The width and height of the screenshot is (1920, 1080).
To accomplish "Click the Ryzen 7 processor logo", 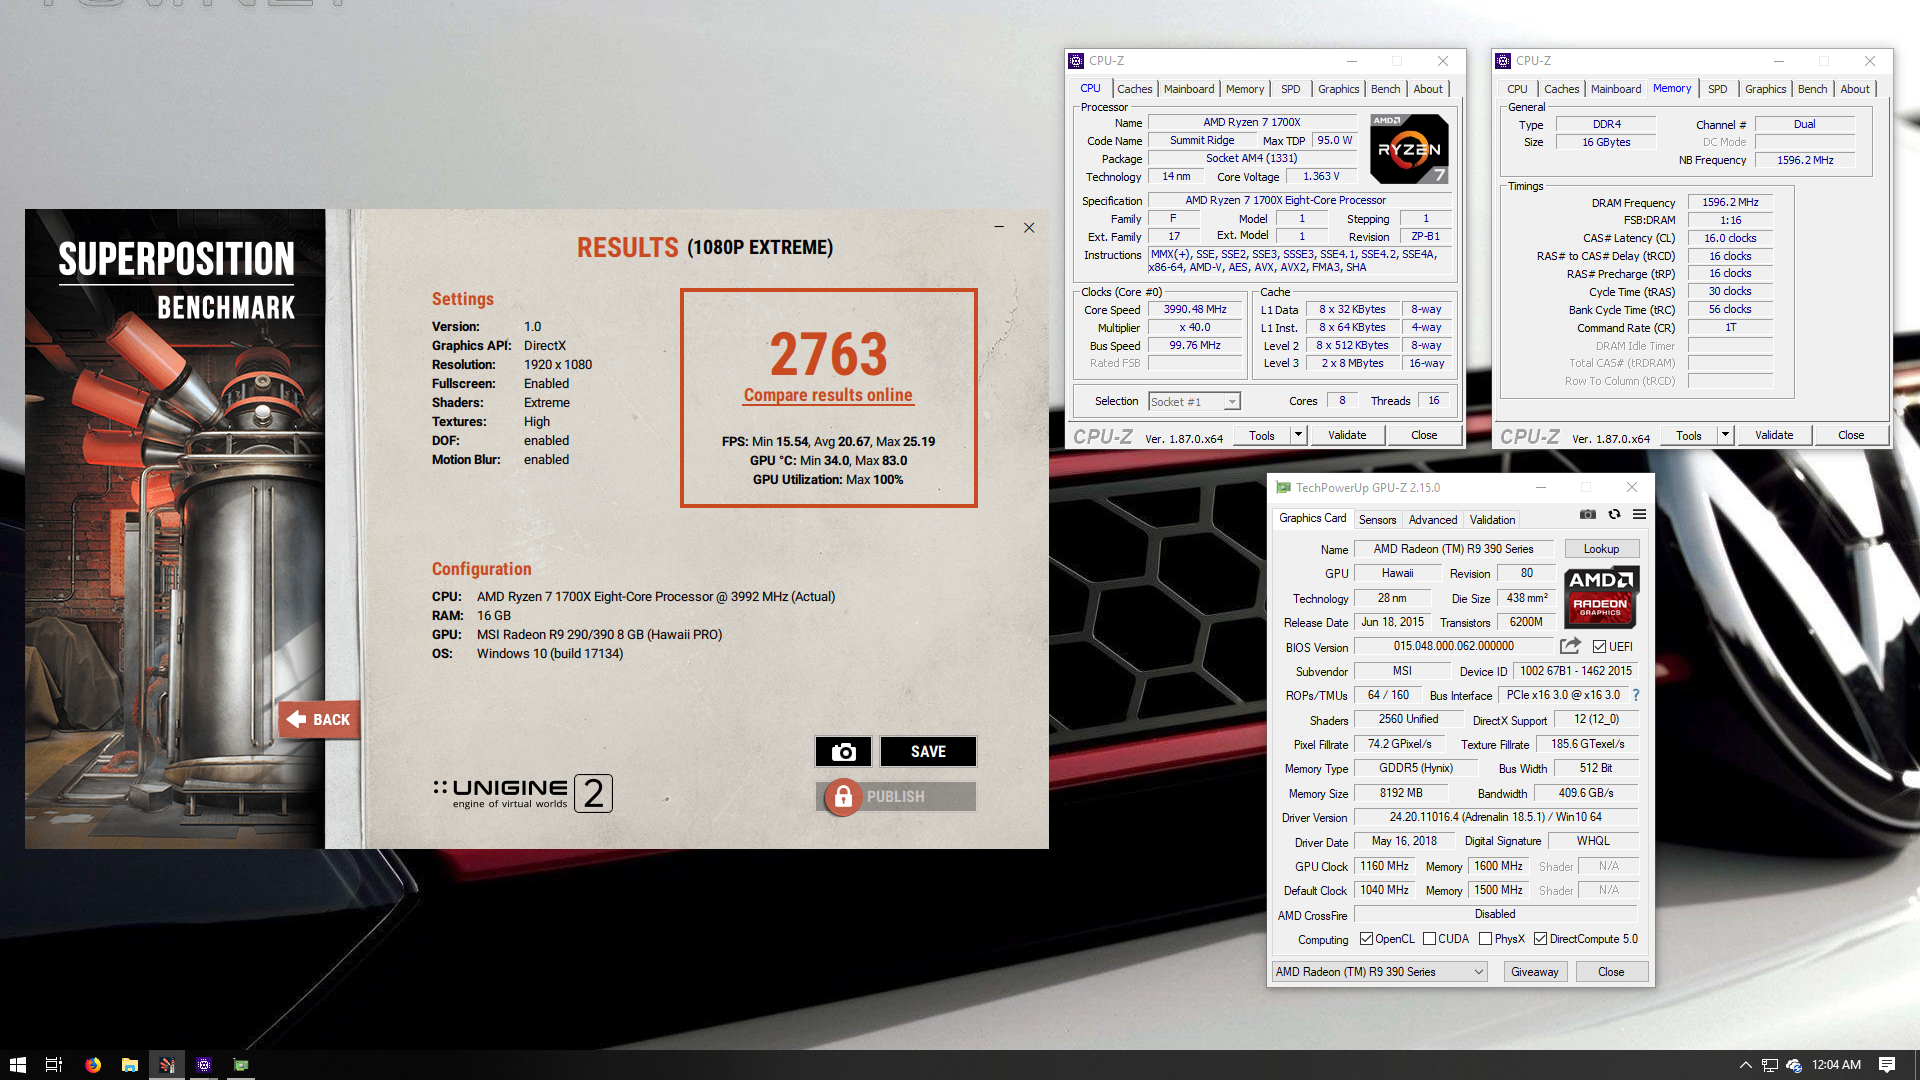I will click(x=1409, y=148).
